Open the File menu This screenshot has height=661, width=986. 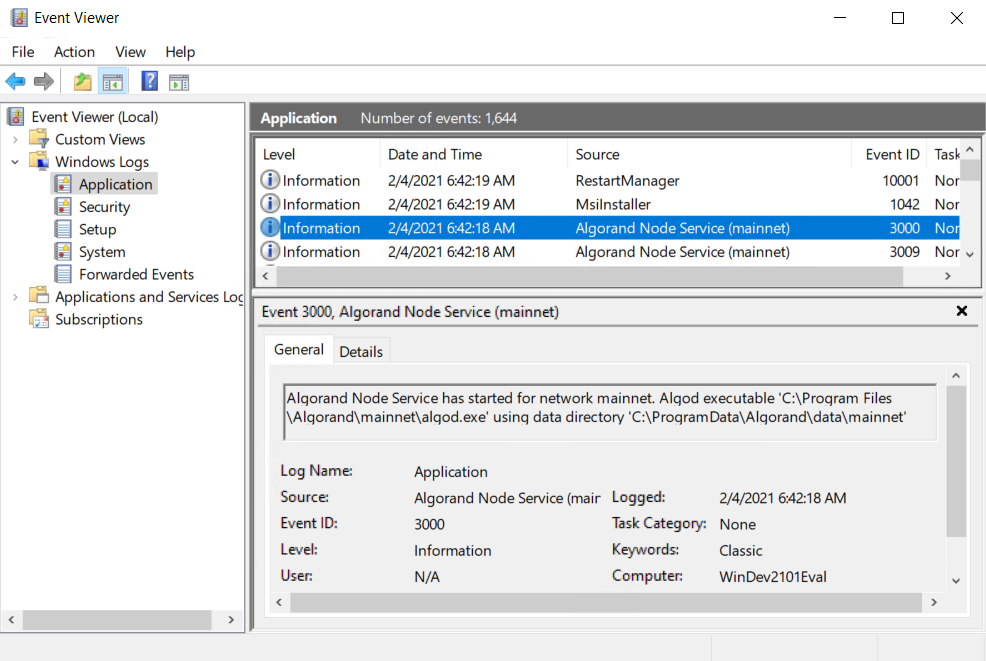point(23,52)
